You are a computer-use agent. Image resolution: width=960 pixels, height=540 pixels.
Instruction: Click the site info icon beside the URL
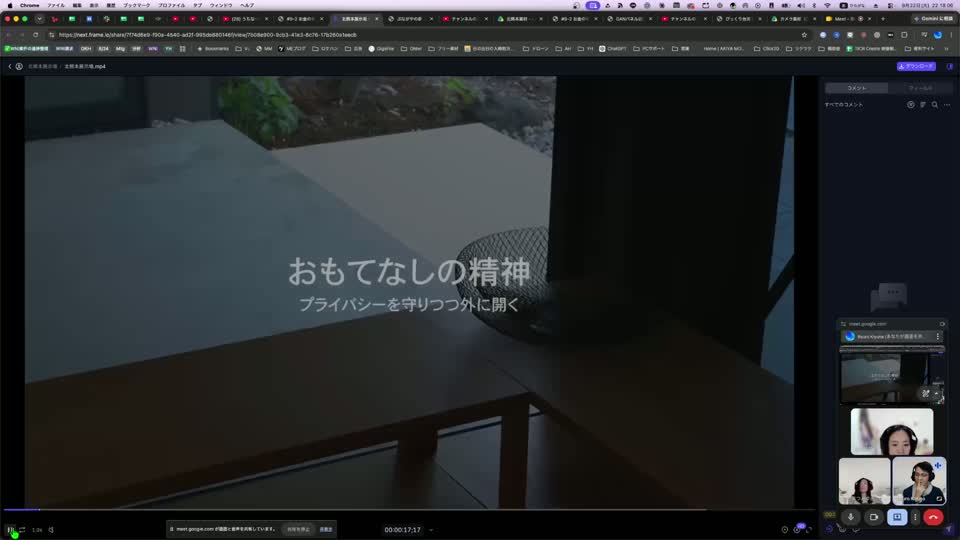51,35
